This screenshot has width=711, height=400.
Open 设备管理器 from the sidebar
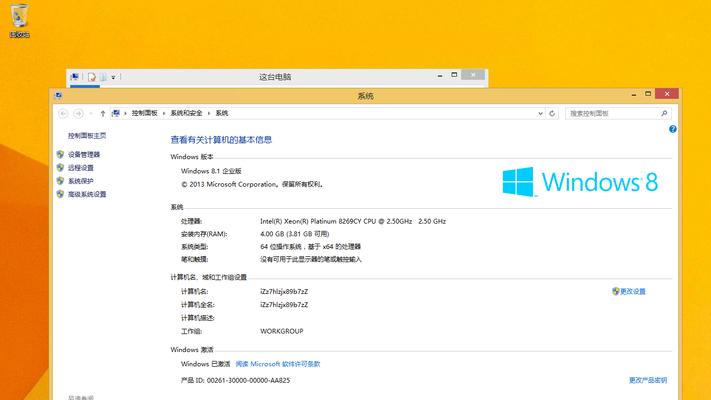pos(84,155)
